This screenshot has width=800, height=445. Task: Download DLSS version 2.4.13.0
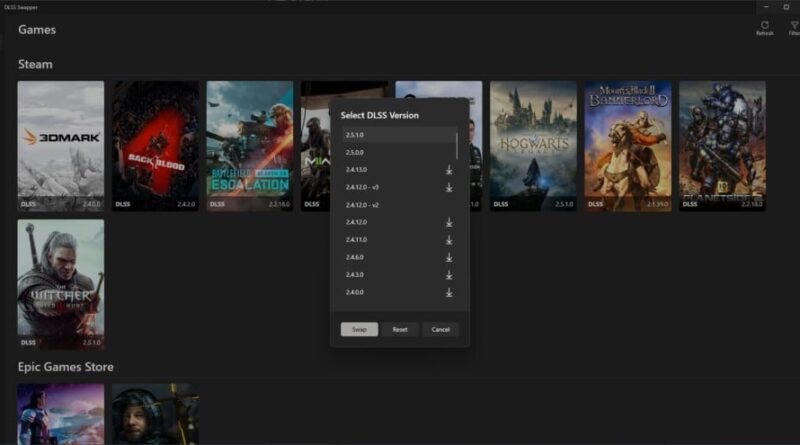point(449,170)
